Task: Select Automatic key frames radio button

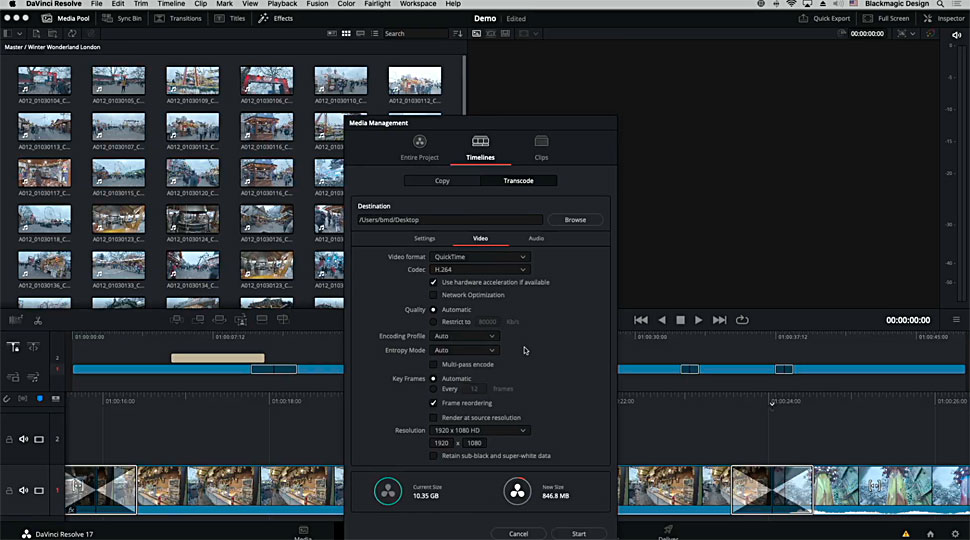Action: pos(433,379)
